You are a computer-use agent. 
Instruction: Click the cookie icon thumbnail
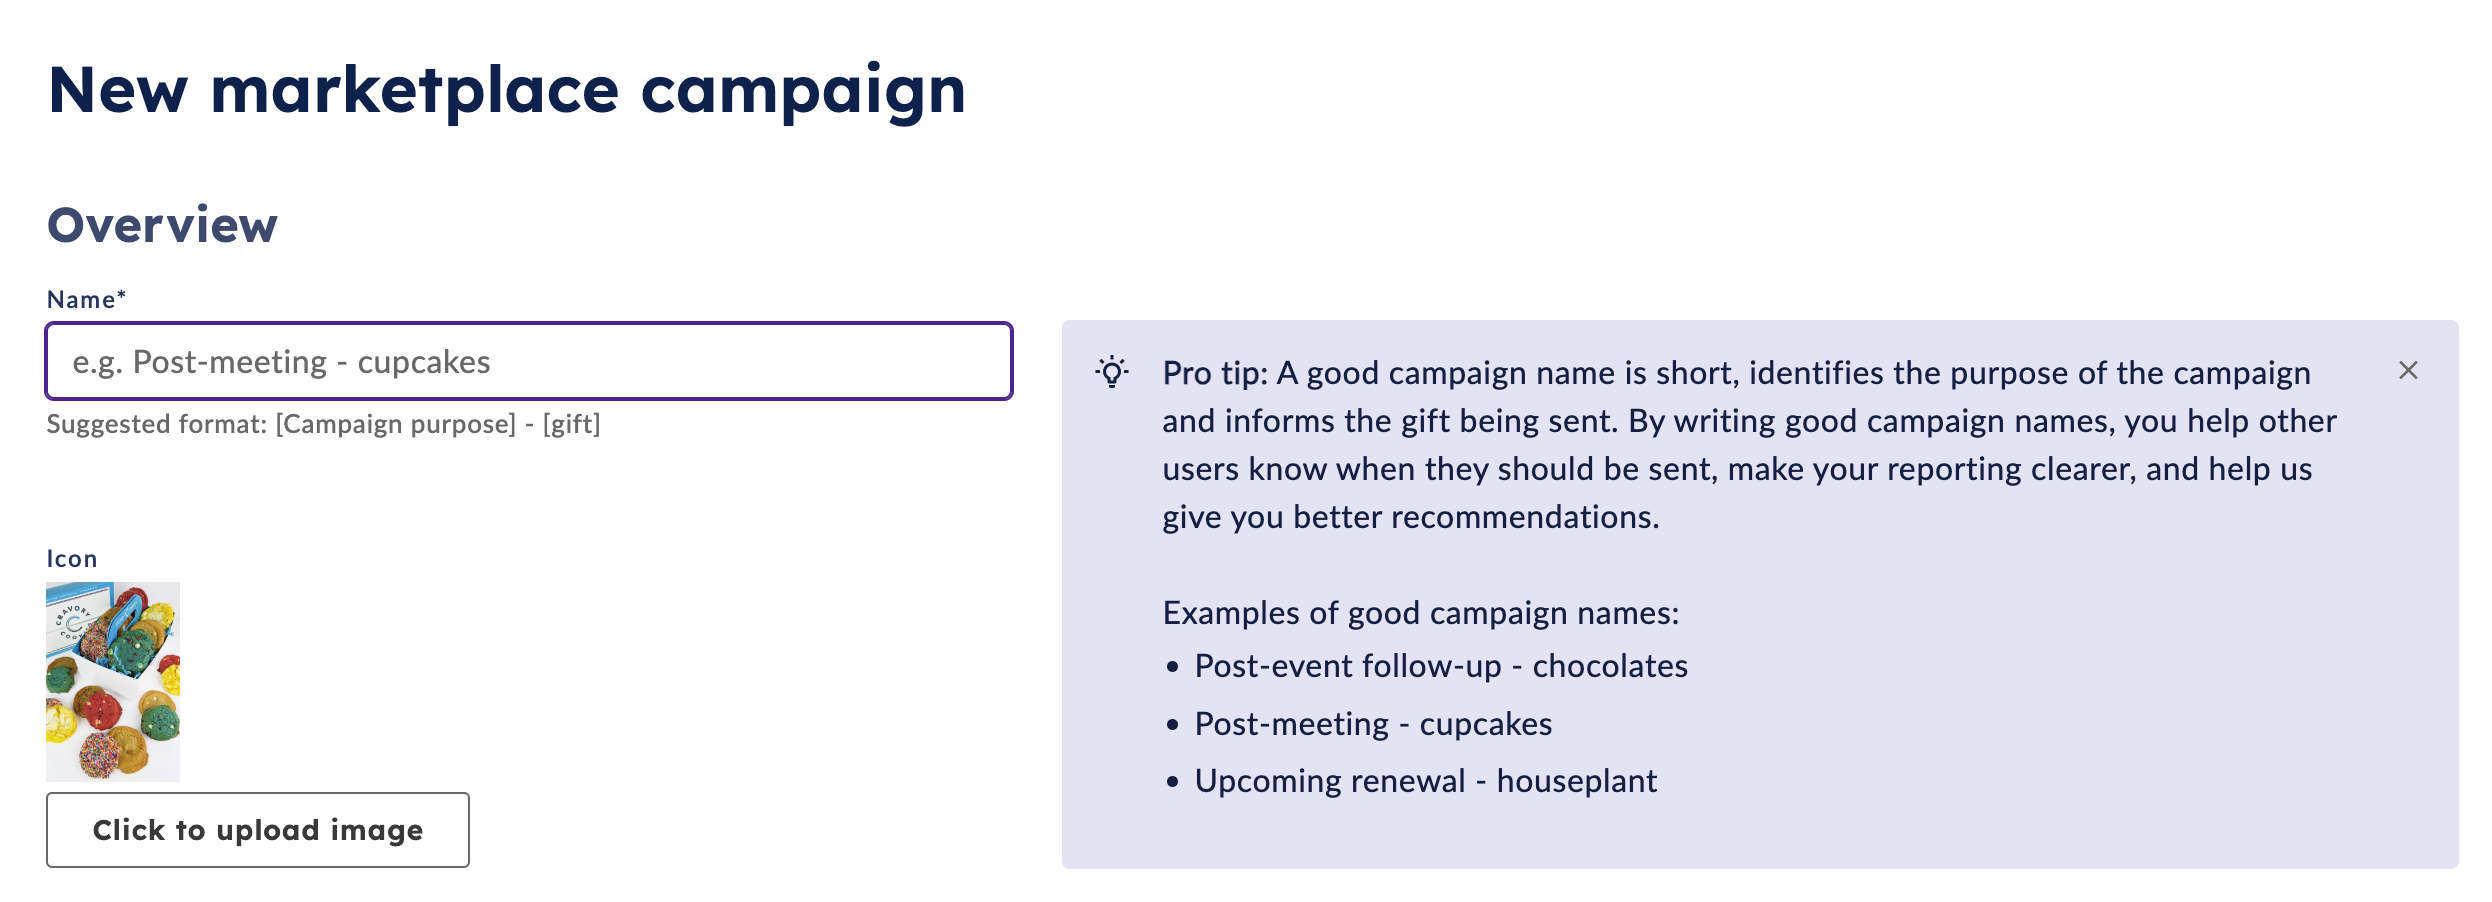(113, 682)
